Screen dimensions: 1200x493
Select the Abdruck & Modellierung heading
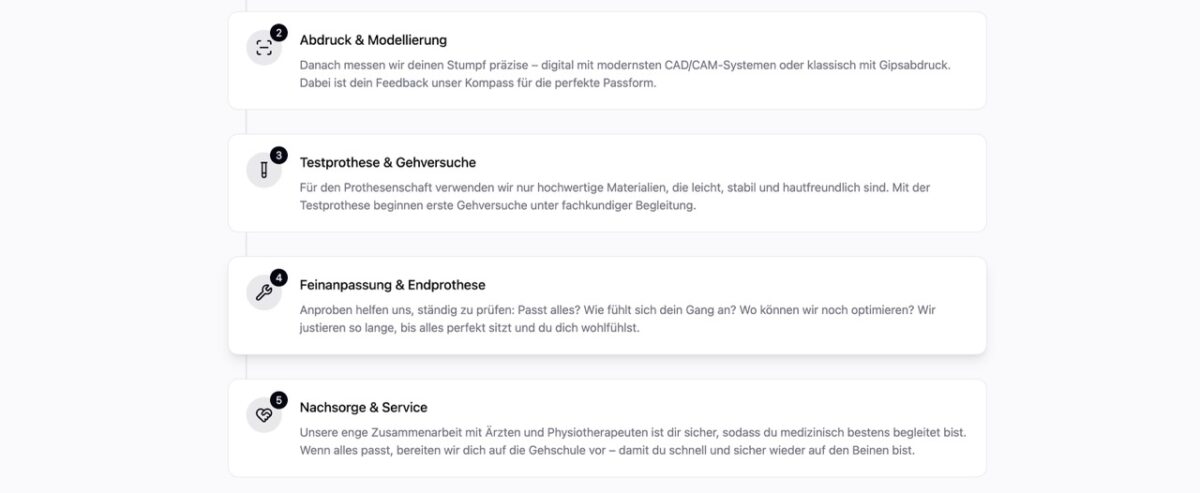[x=373, y=40]
